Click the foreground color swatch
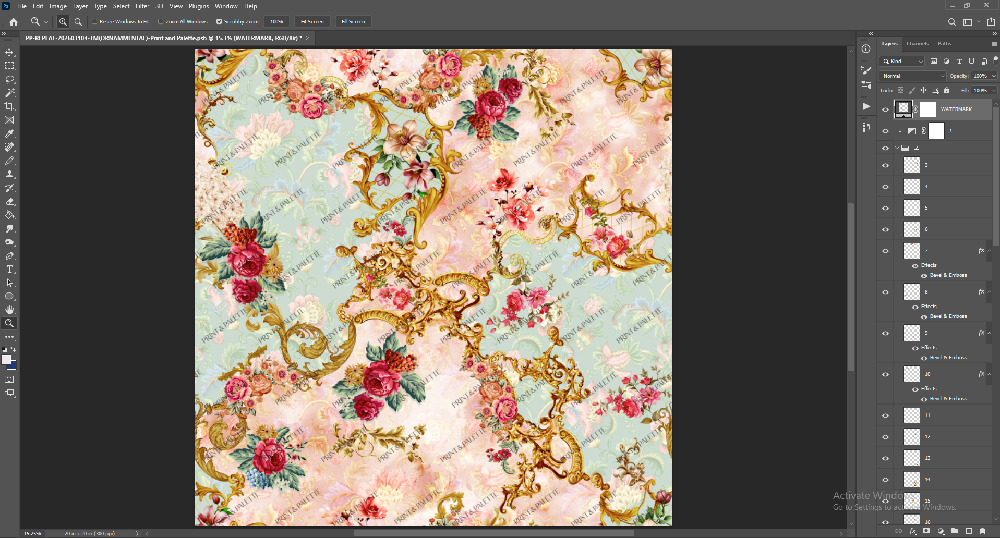Image resolution: width=1000 pixels, height=538 pixels. [x=7, y=360]
